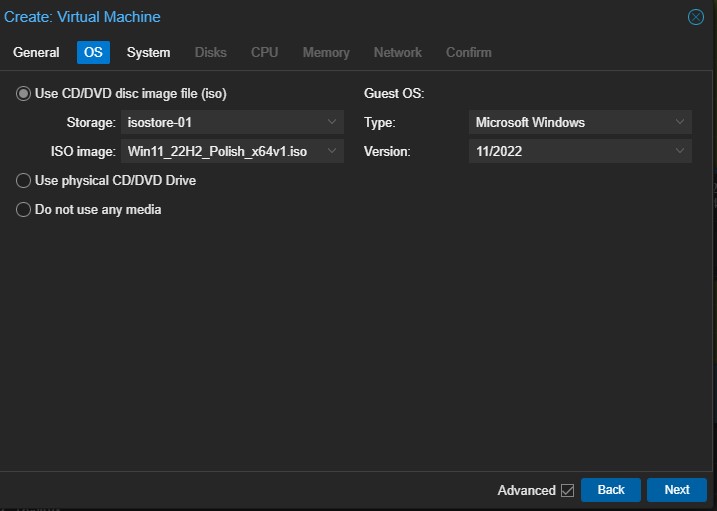Expand the Storage dropdown arrow
Viewport: 717px width, 511px height.
tap(333, 123)
